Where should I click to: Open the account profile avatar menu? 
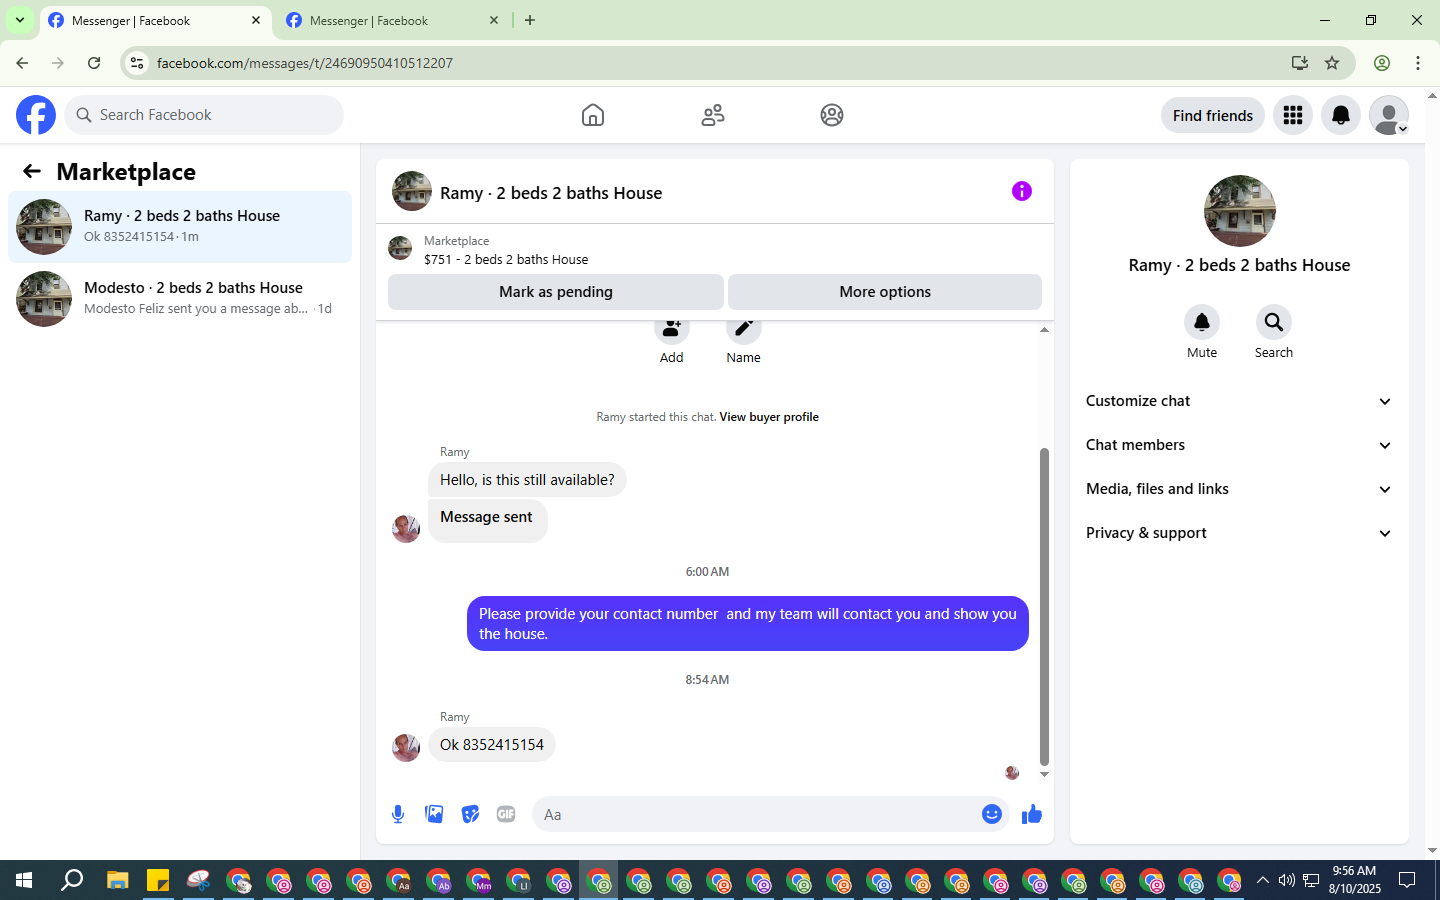(x=1389, y=115)
